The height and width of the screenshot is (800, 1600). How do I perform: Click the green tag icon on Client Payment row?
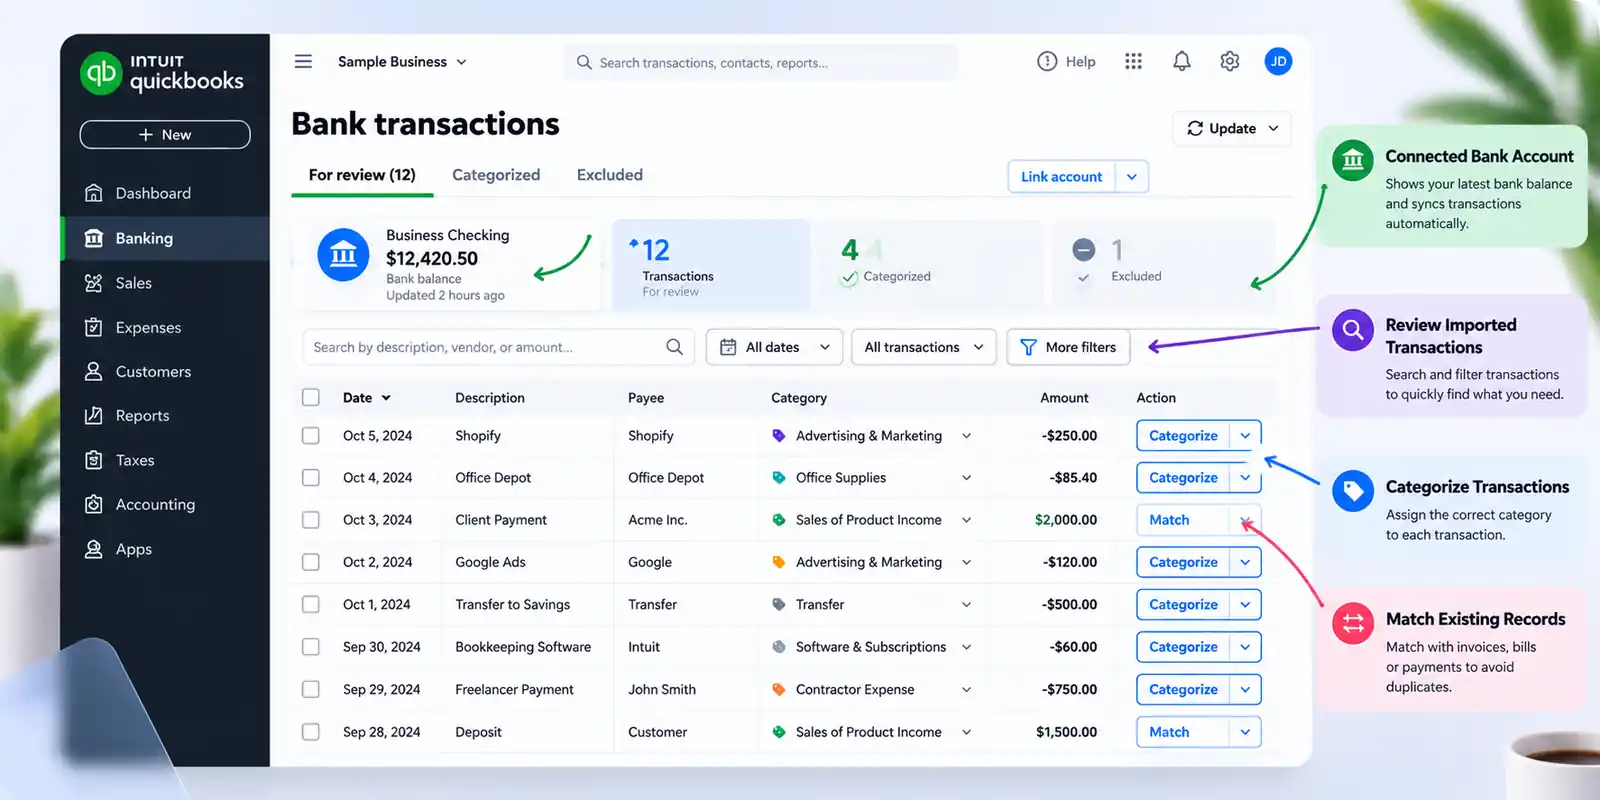click(x=779, y=520)
